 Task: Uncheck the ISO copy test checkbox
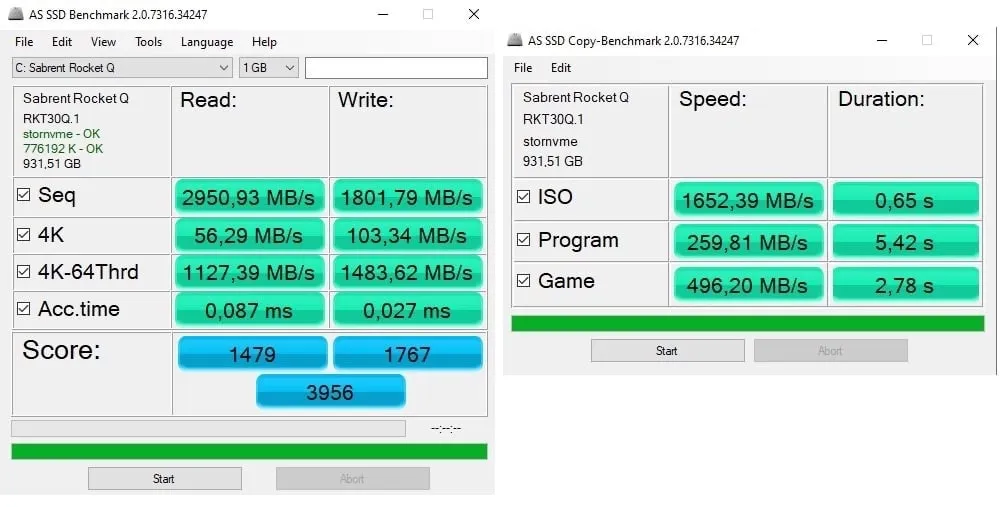pos(524,196)
